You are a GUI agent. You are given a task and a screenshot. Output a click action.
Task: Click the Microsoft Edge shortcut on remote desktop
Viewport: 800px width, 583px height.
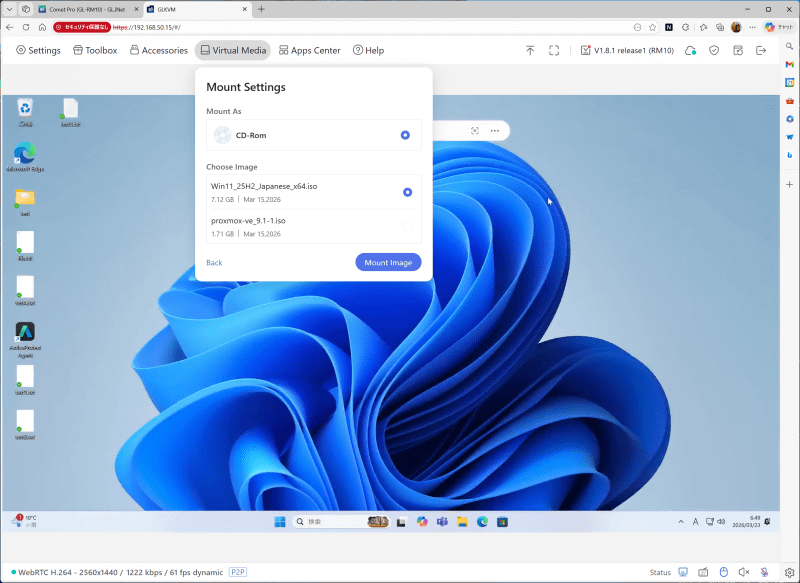(25, 157)
